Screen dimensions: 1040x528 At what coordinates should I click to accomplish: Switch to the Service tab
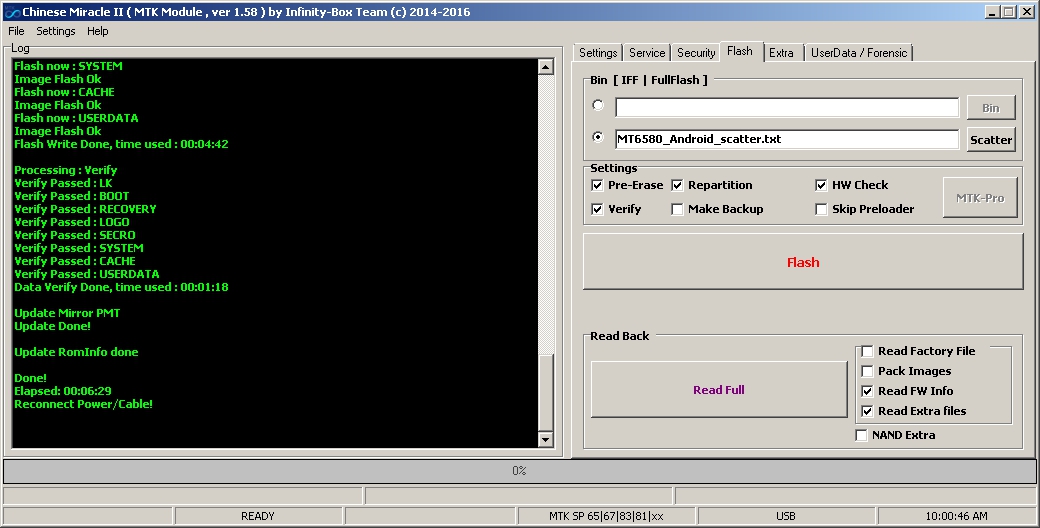647,53
